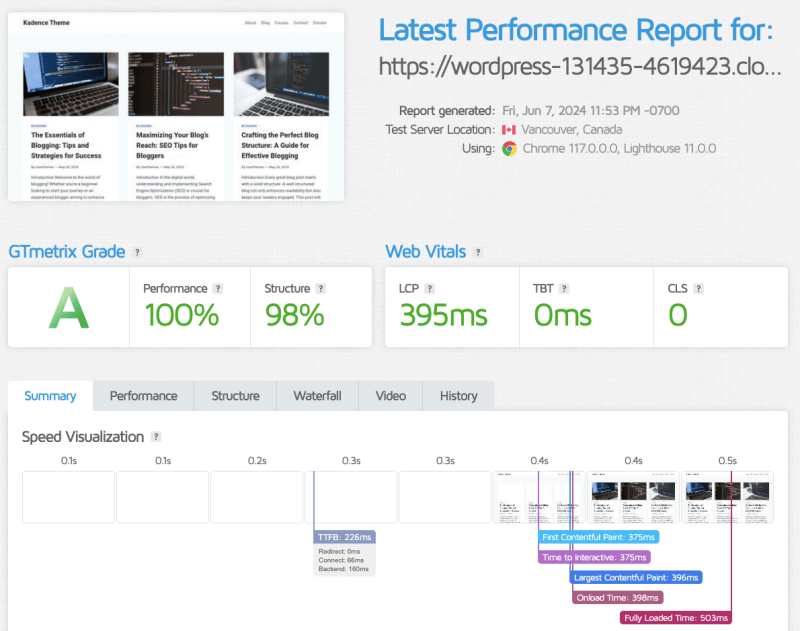800x631 pixels.
Task: Click the TTFB: 226ms marker
Action: pos(344,537)
